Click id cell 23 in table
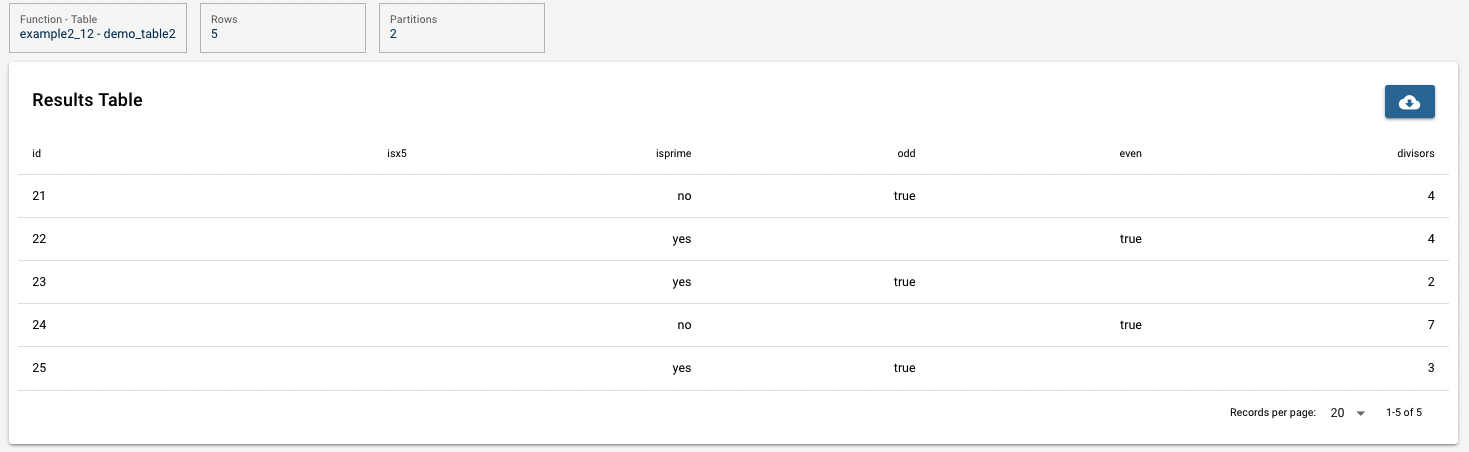1469x452 pixels. [39, 282]
